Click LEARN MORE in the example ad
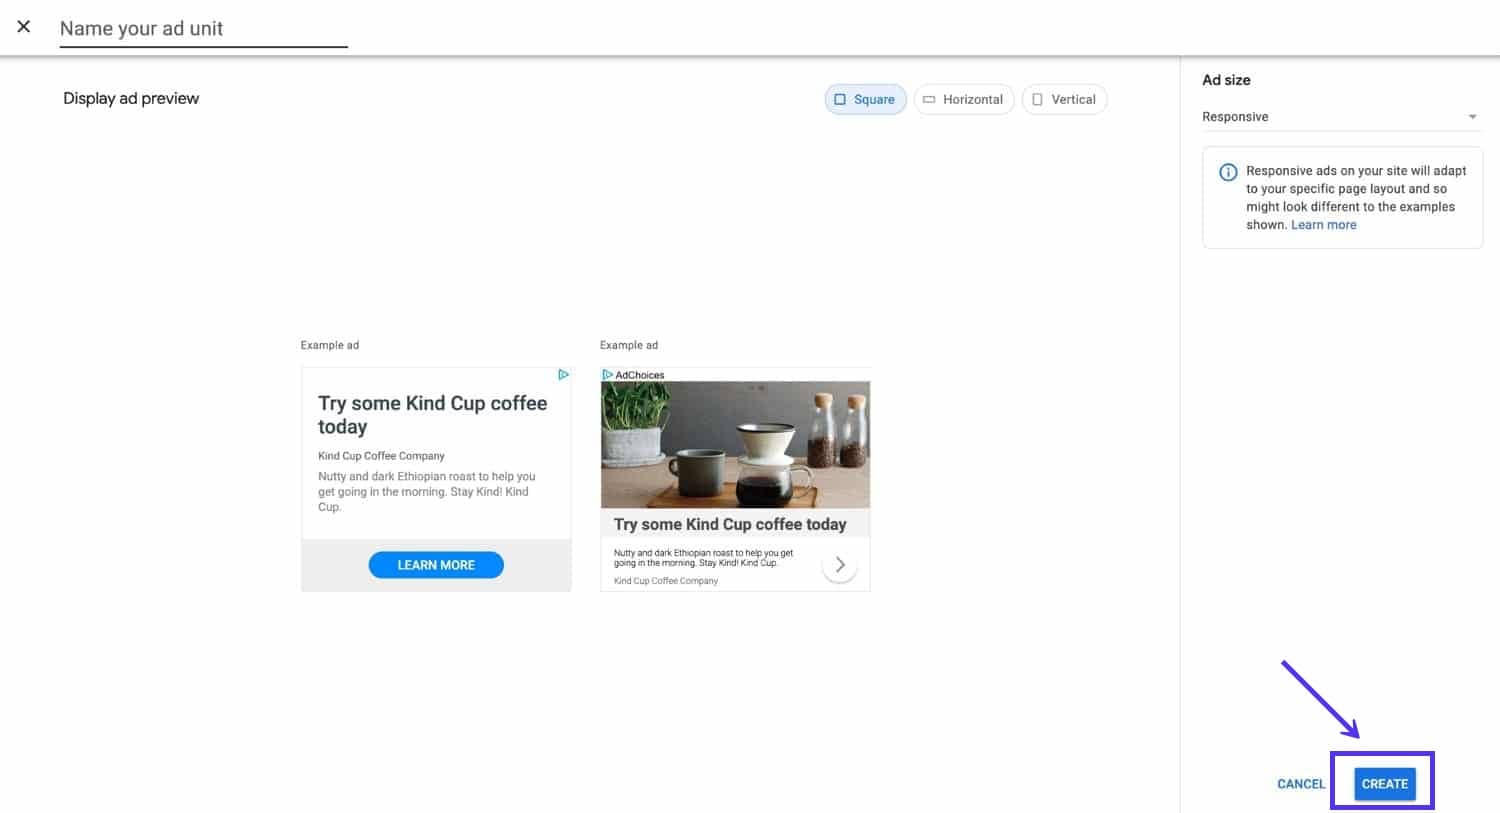The image size is (1500, 813). pos(435,564)
